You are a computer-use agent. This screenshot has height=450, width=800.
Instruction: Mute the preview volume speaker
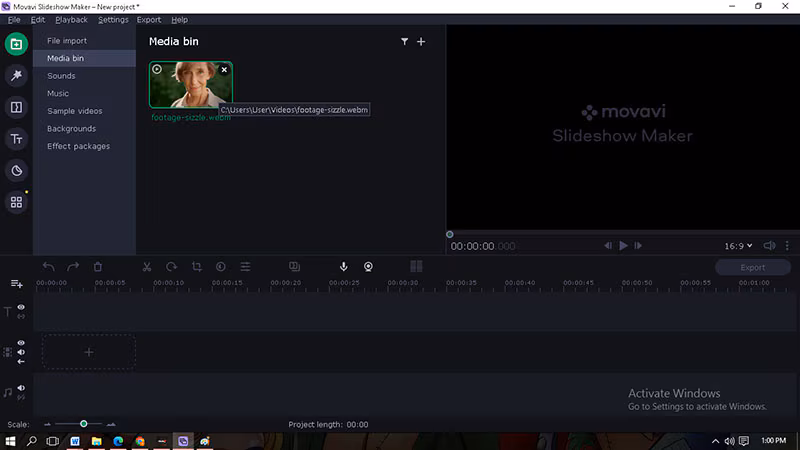[x=769, y=246]
